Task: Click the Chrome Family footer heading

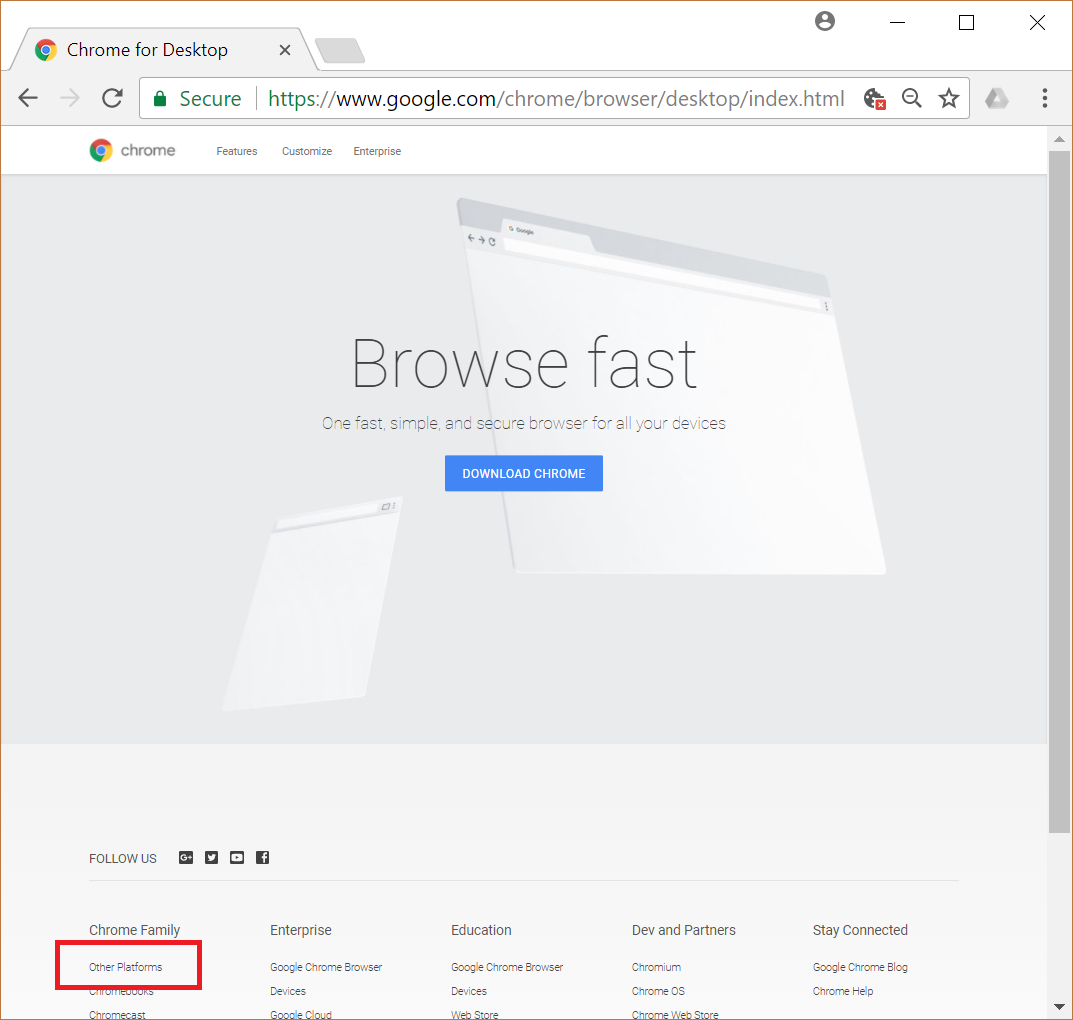Action: point(134,930)
